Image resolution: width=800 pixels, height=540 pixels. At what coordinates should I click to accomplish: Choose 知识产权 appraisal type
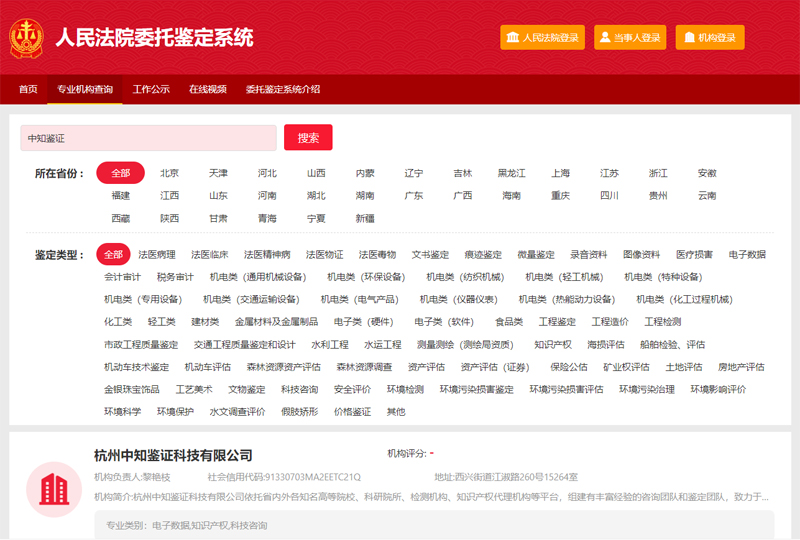pos(553,345)
